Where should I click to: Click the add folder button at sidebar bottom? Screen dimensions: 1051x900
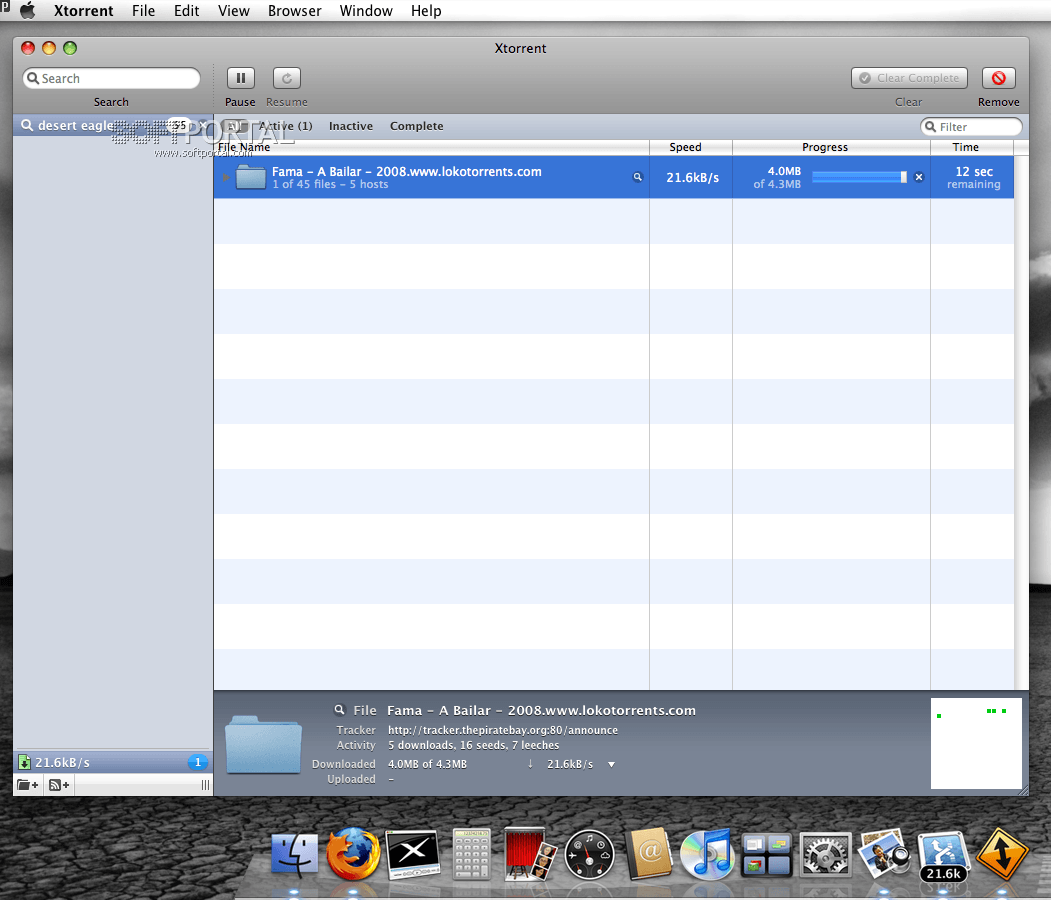click(27, 785)
